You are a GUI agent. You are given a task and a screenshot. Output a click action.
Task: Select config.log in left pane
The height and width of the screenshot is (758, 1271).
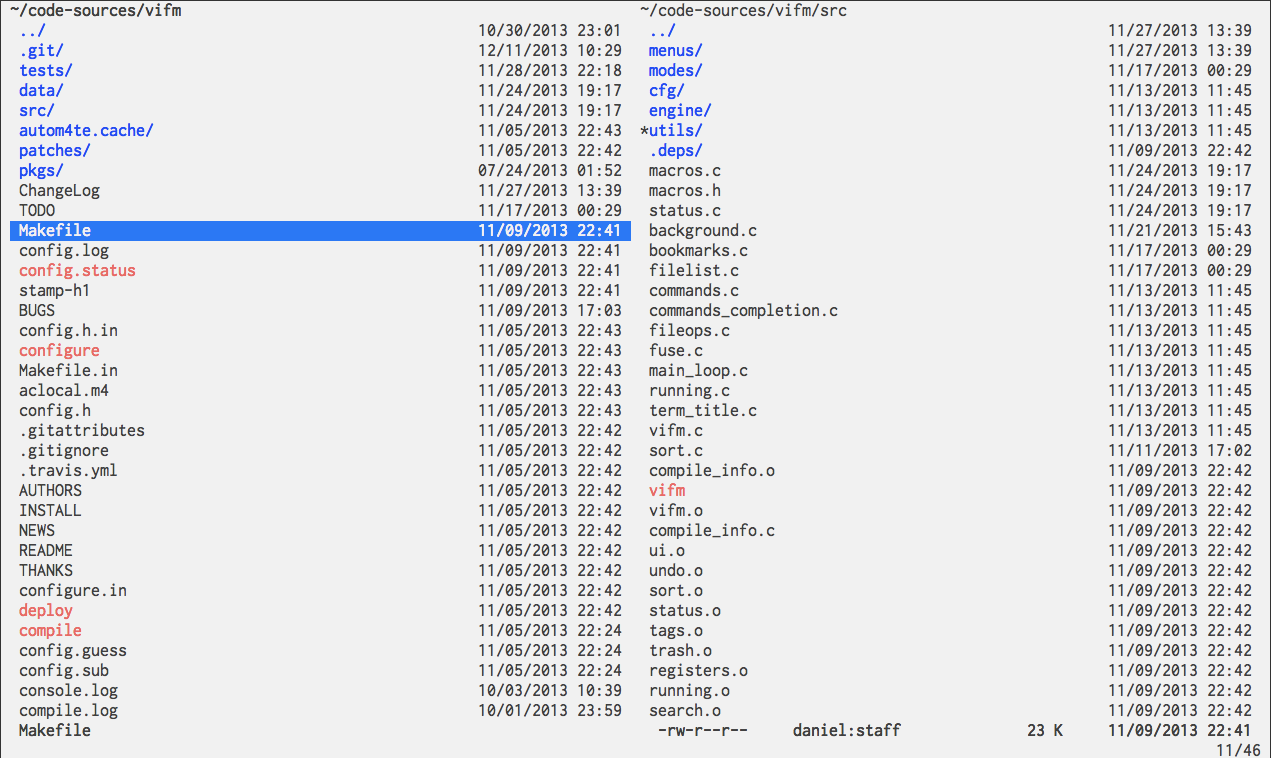(x=64, y=250)
